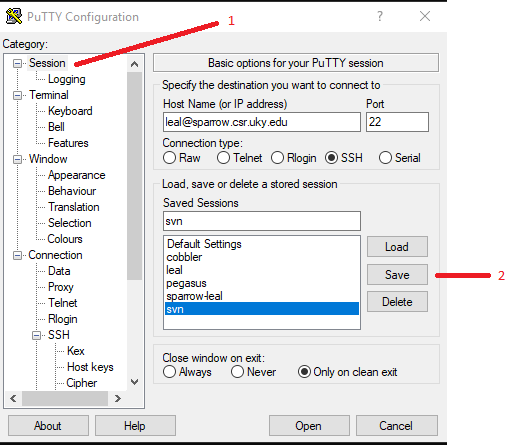Close the PuTTY Configuration window
The width and height of the screenshot is (512, 447).
(x=425, y=16)
